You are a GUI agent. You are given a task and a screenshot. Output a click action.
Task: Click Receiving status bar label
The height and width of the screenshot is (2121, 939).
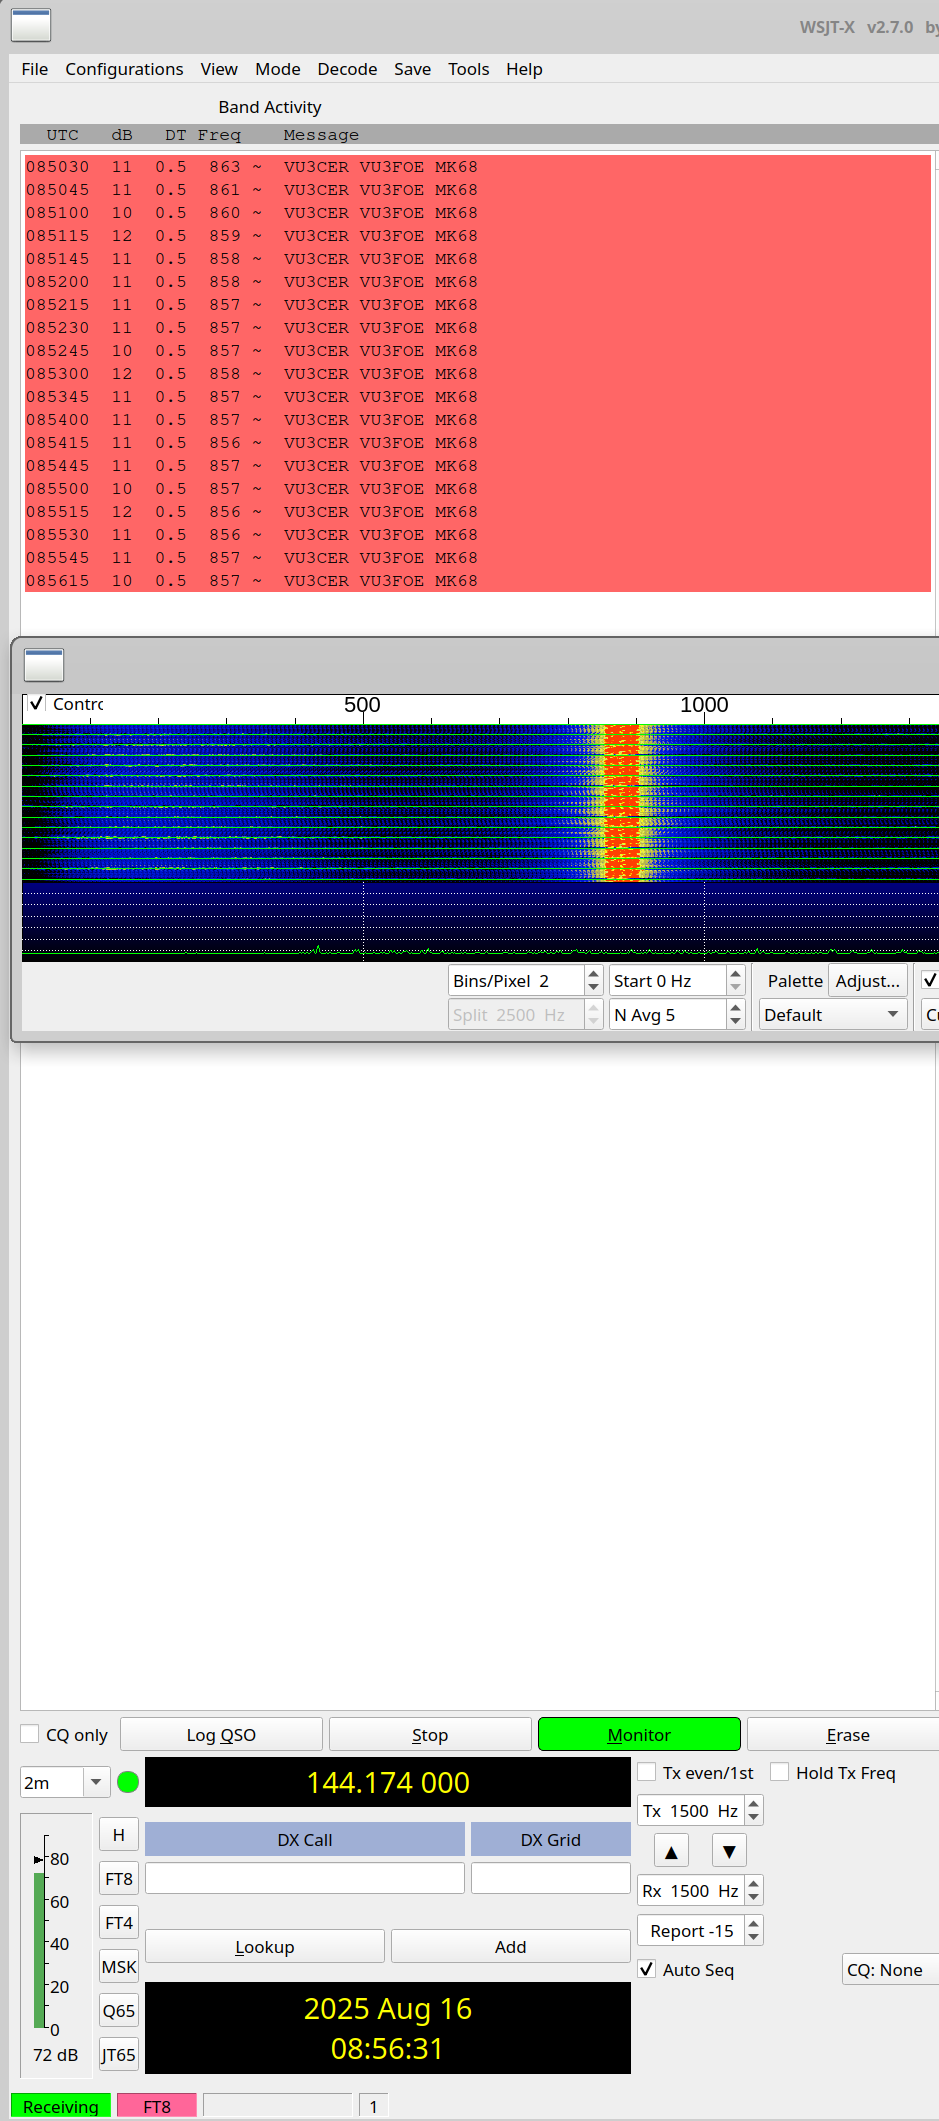click(x=61, y=2106)
